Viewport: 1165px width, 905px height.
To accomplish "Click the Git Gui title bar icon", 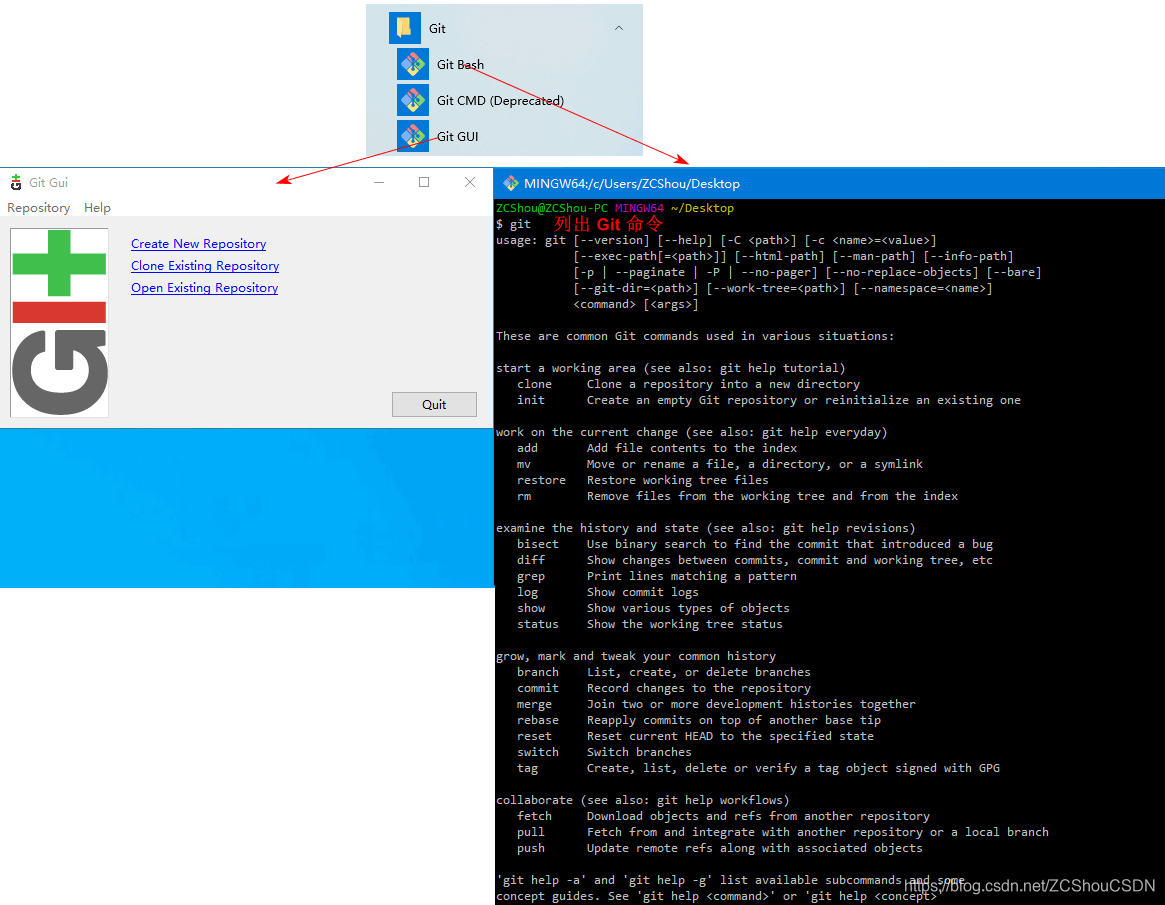I will tap(16, 182).
